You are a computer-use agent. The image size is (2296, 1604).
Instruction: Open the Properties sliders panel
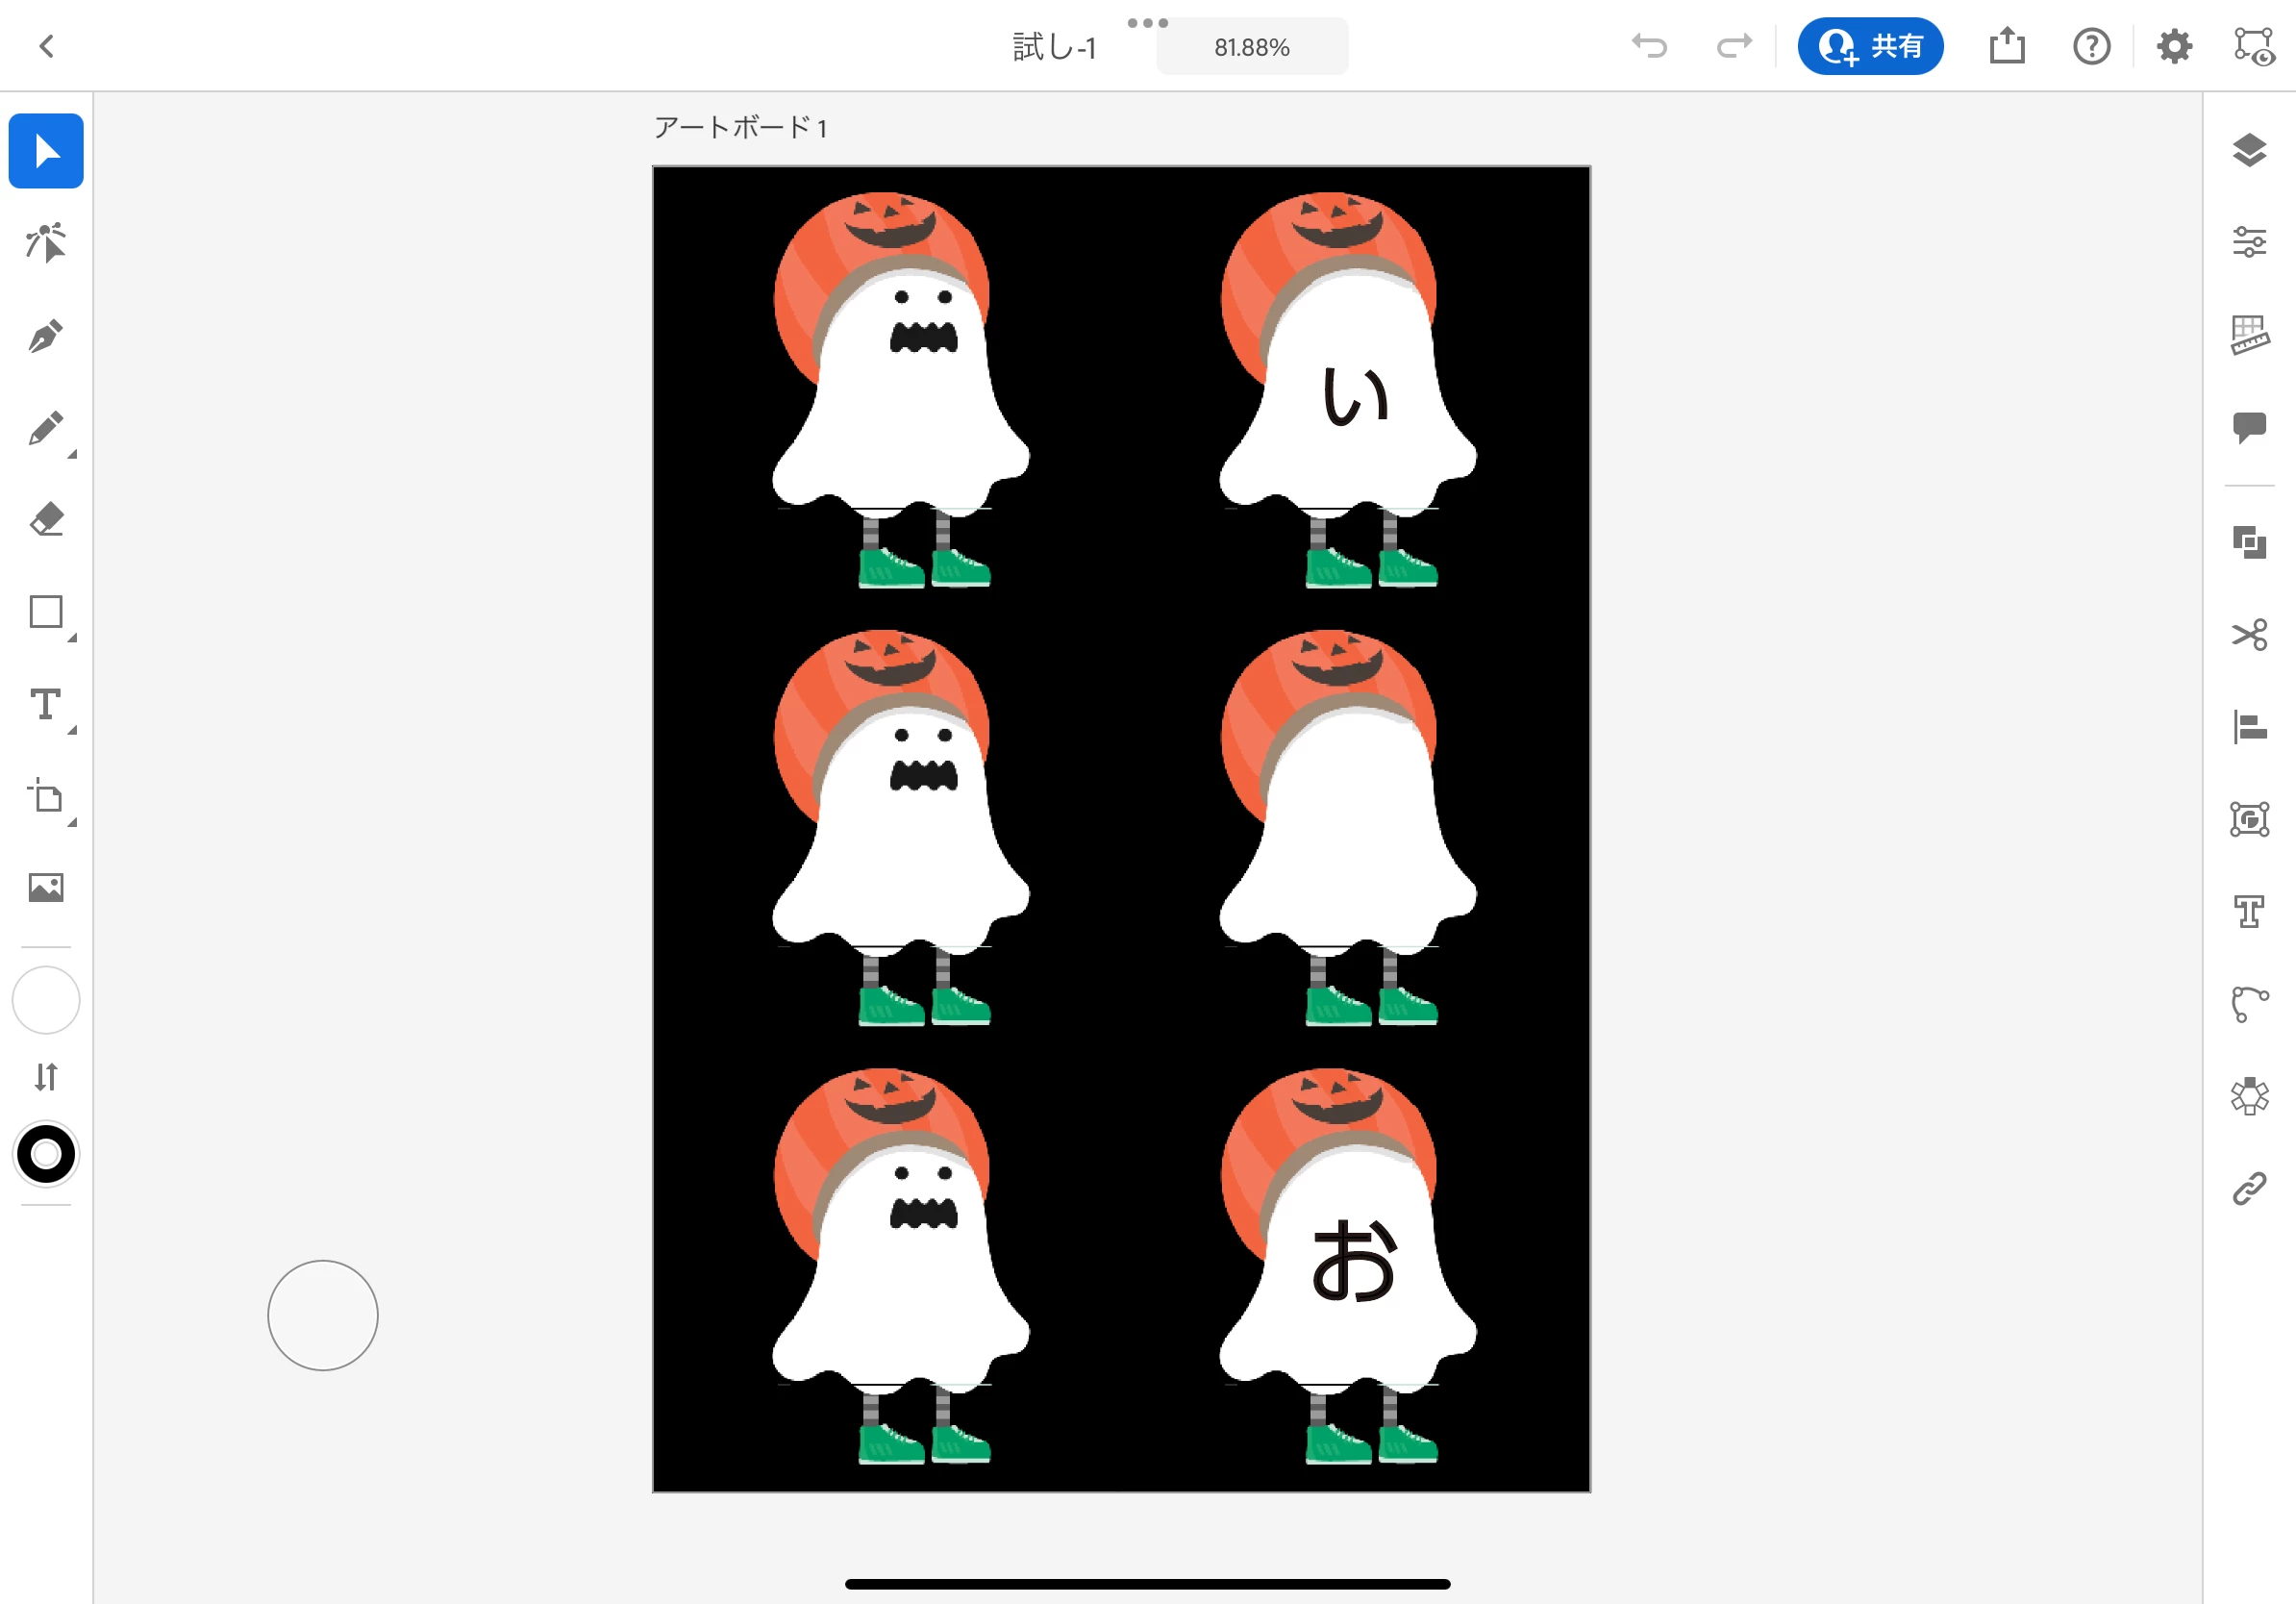[2249, 242]
